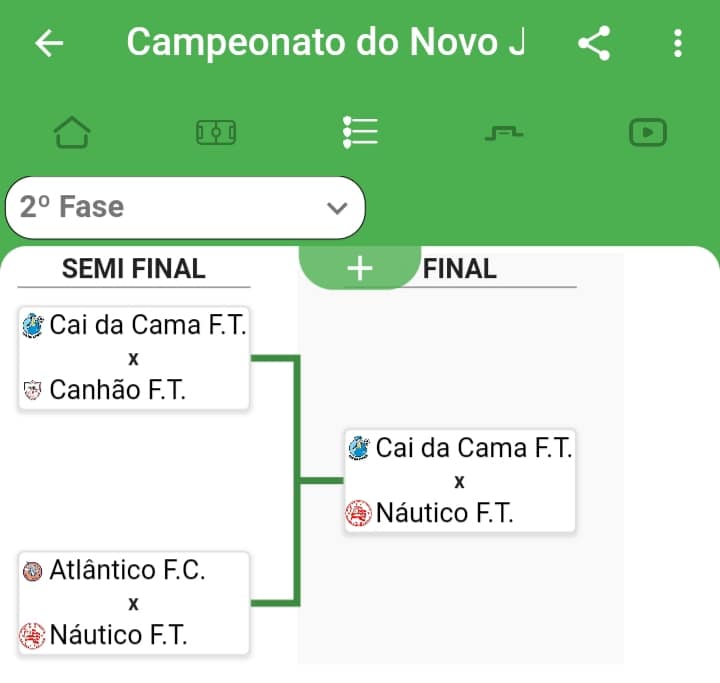Viewport: 720px width, 683px height.
Task: Open the soccer field matches tab
Action: pyautogui.click(x=216, y=132)
